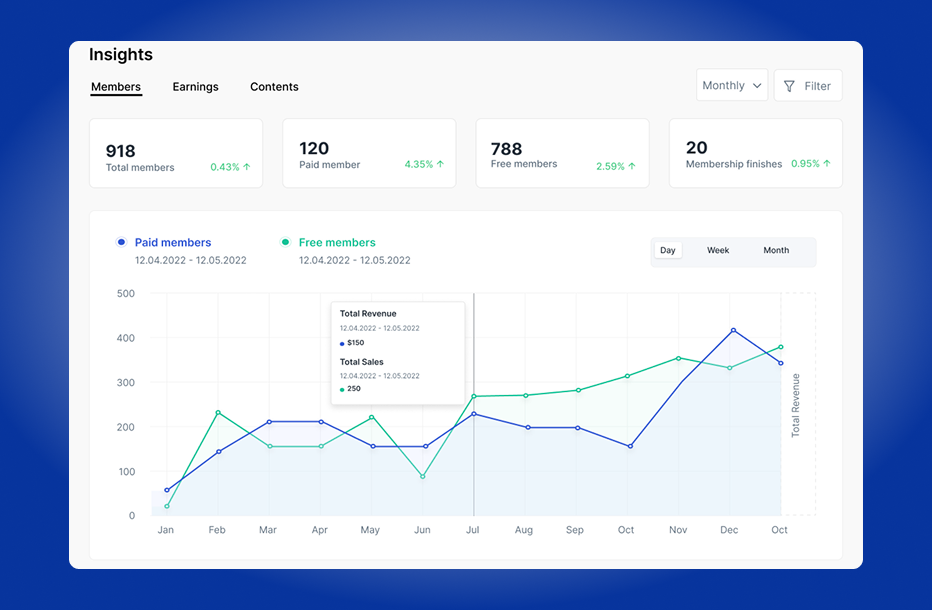
Task: Open the Contents tab
Action: [274, 87]
